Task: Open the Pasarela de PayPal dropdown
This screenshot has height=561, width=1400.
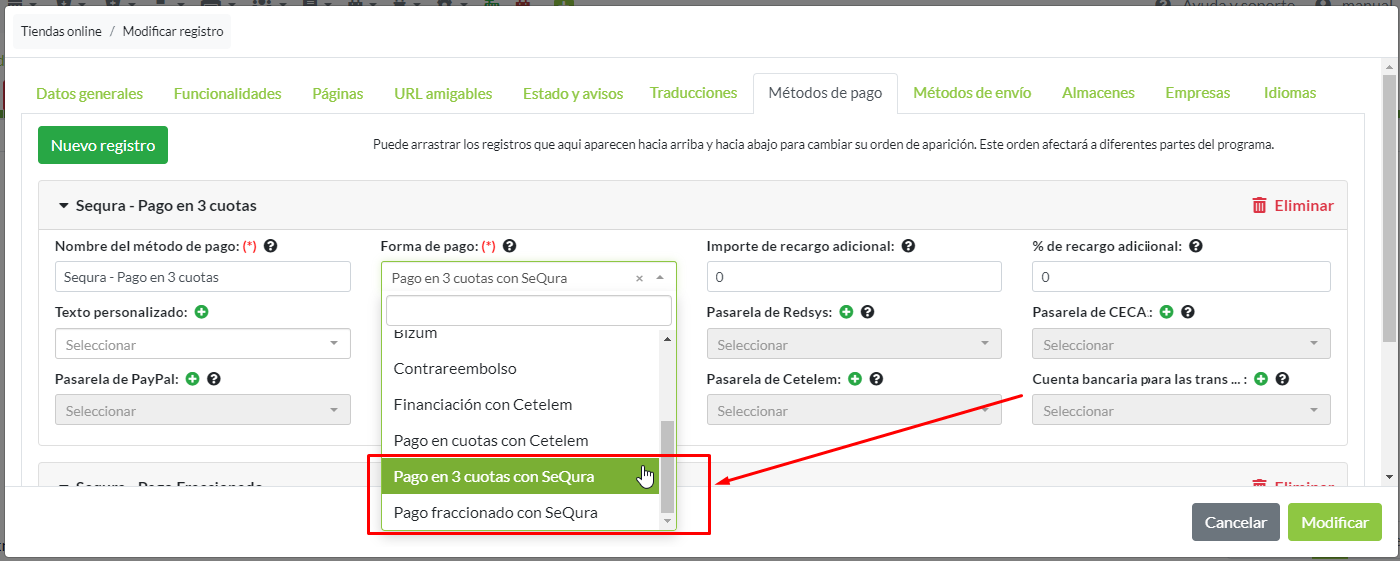Action: point(202,411)
